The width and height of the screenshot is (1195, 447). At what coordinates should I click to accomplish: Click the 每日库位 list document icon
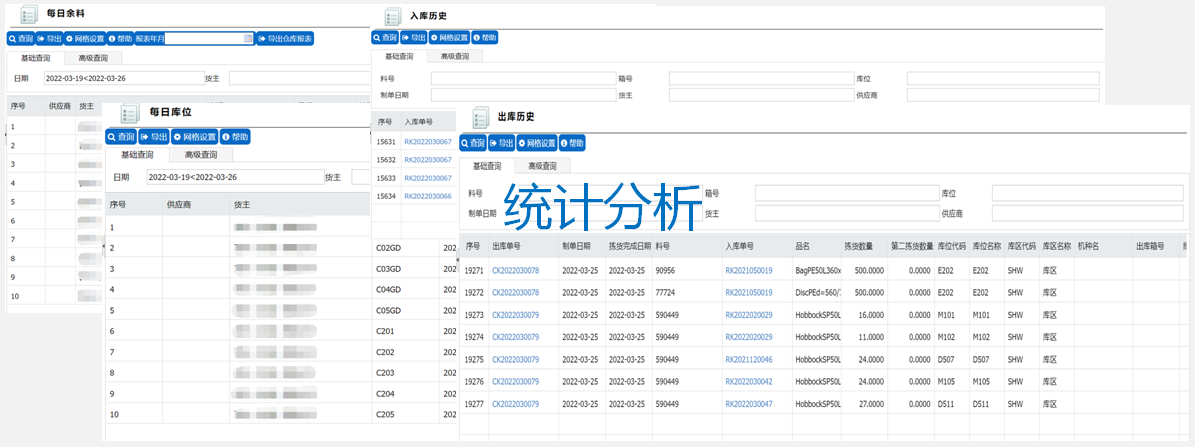click(x=129, y=114)
